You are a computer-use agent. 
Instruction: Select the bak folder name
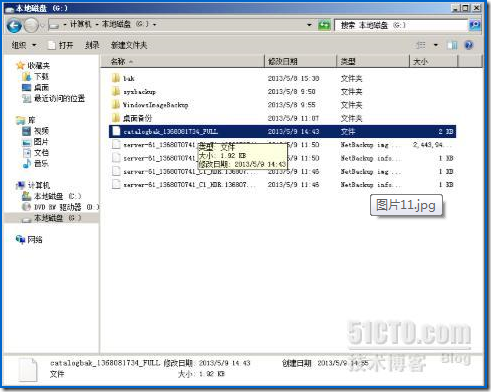(x=129, y=79)
